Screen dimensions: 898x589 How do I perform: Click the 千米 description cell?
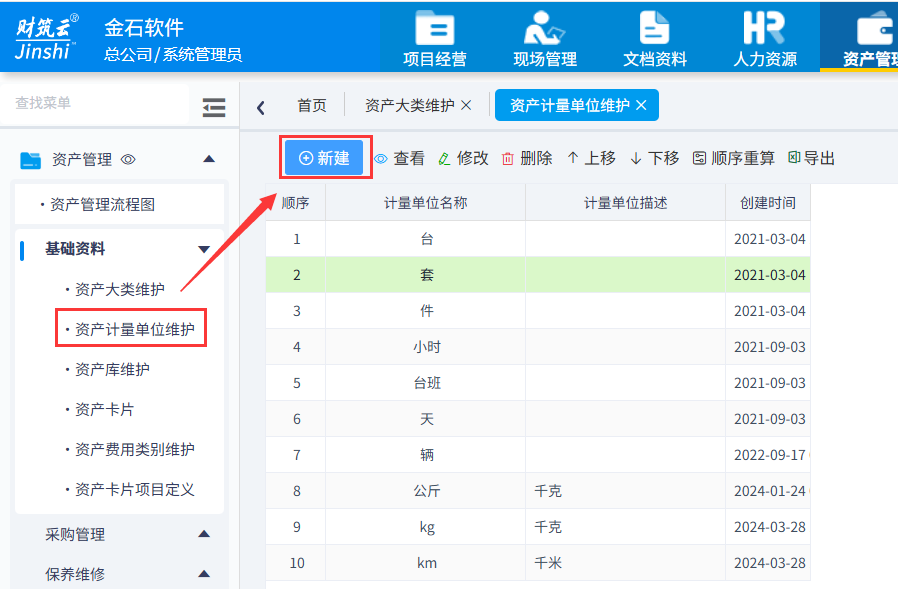click(x=625, y=563)
